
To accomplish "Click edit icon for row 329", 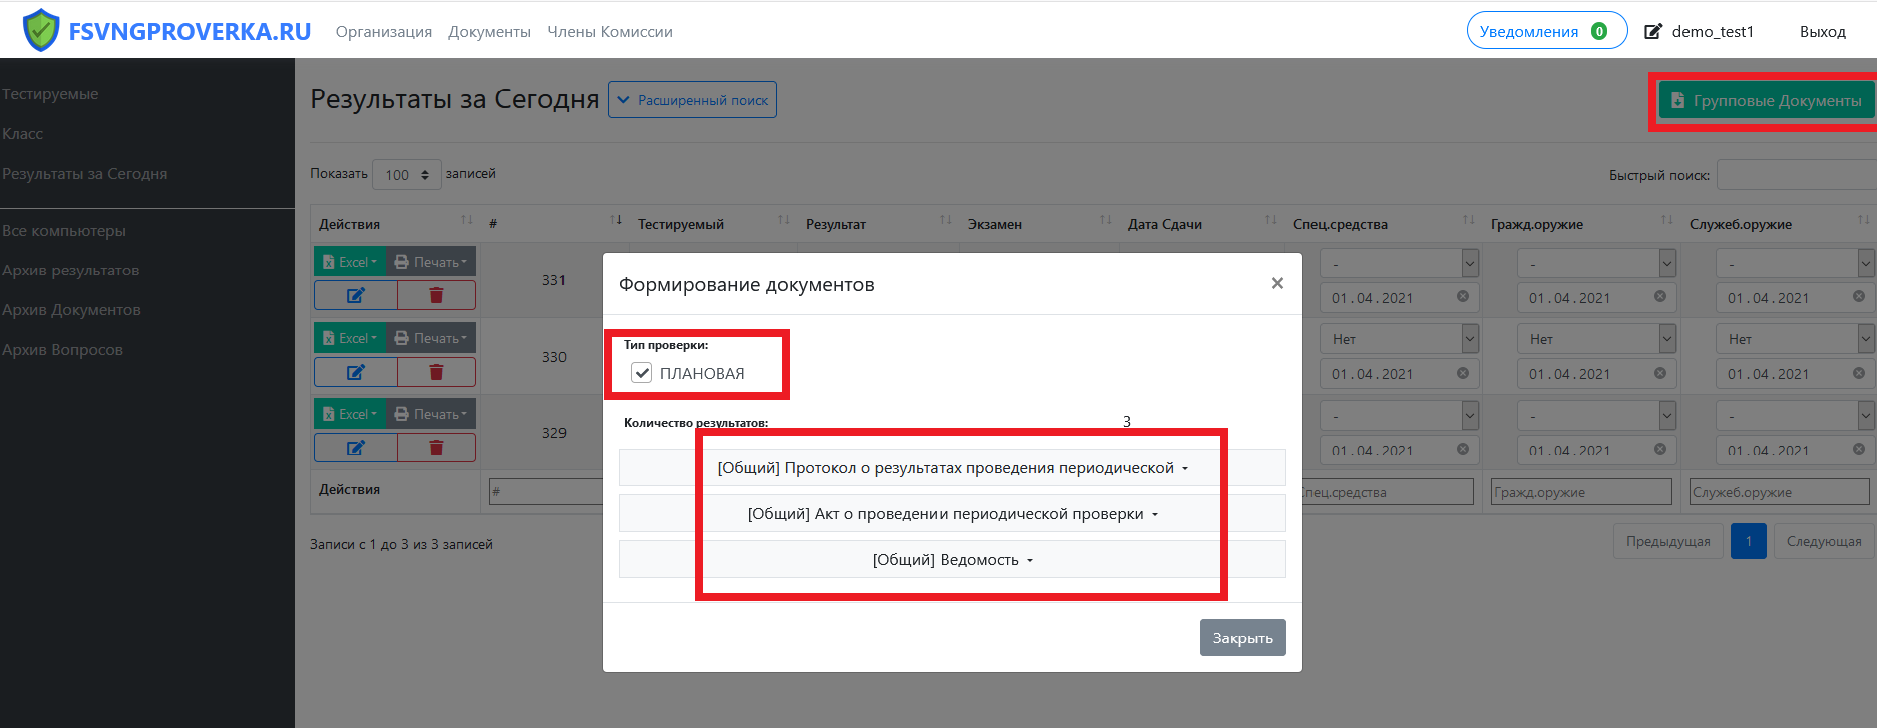I will (356, 448).
